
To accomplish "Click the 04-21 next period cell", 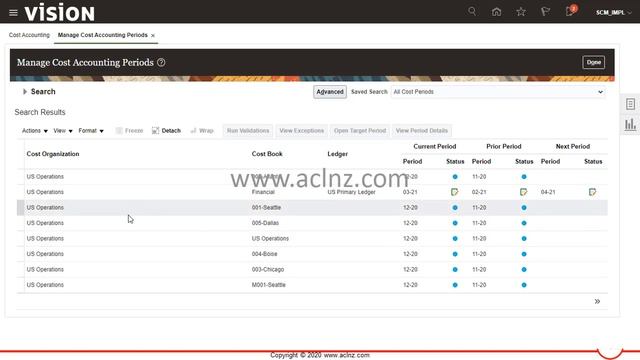I will 548,192.
